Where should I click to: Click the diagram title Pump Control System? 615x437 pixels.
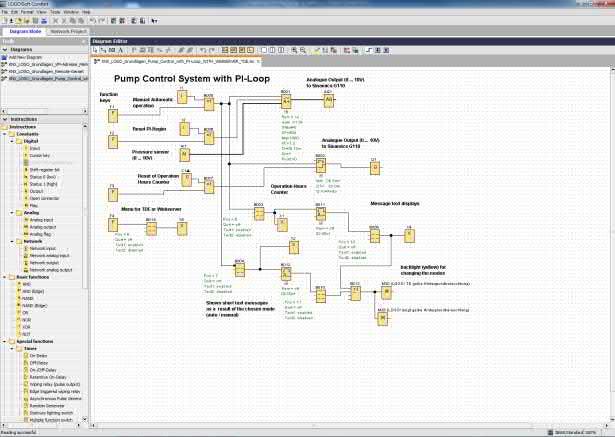(192, 78)
